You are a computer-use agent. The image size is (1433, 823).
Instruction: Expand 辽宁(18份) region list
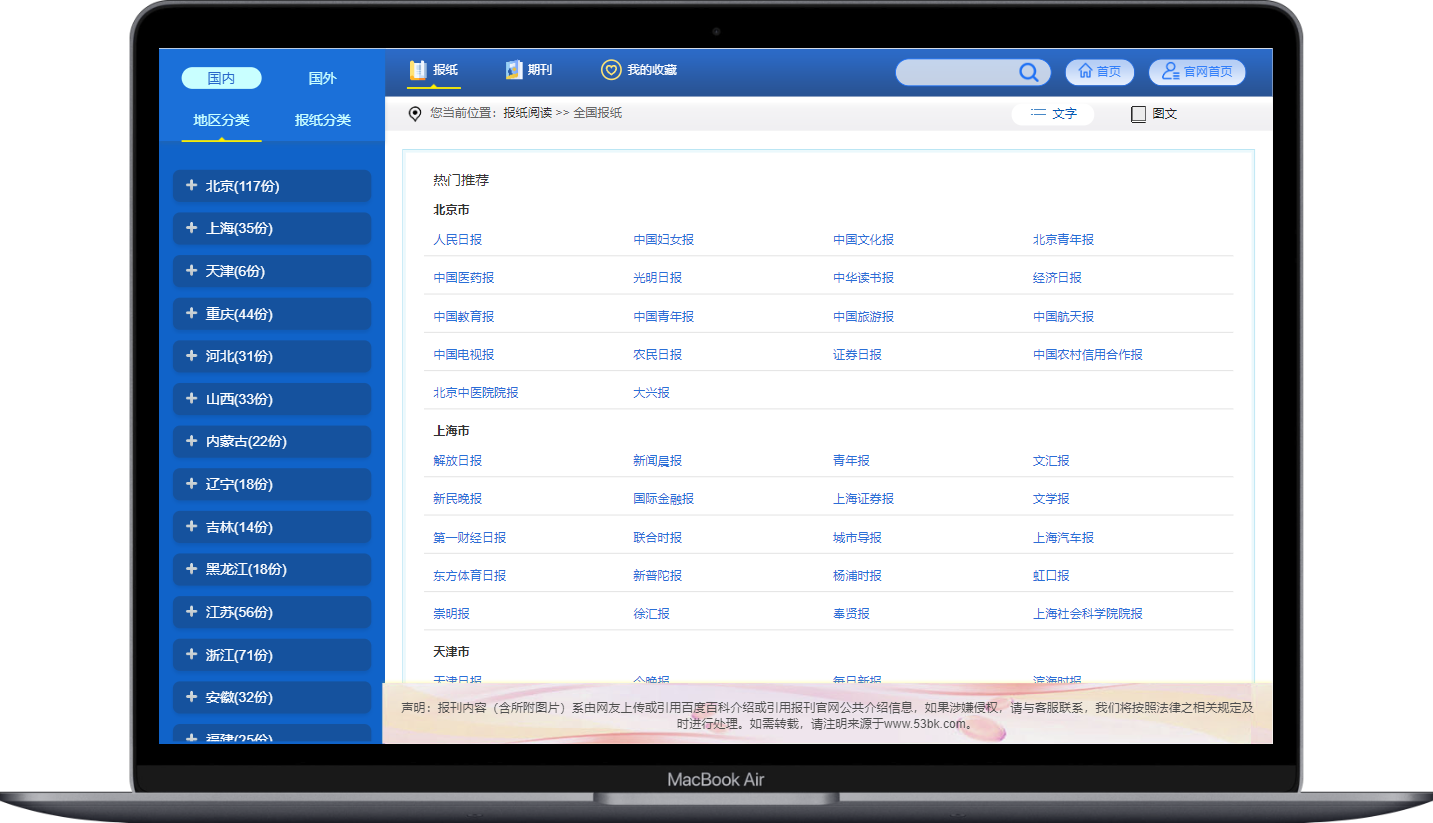(272, 484)
